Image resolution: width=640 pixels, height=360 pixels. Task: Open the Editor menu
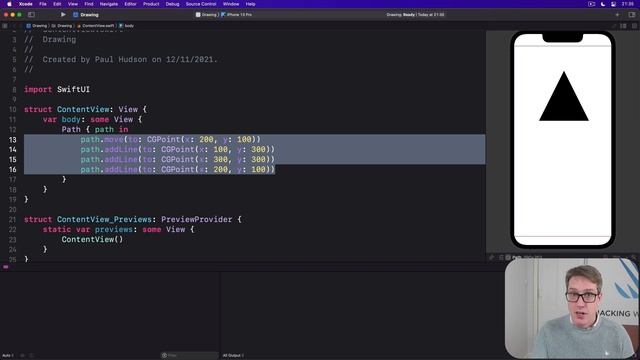[x=130, y=4]
